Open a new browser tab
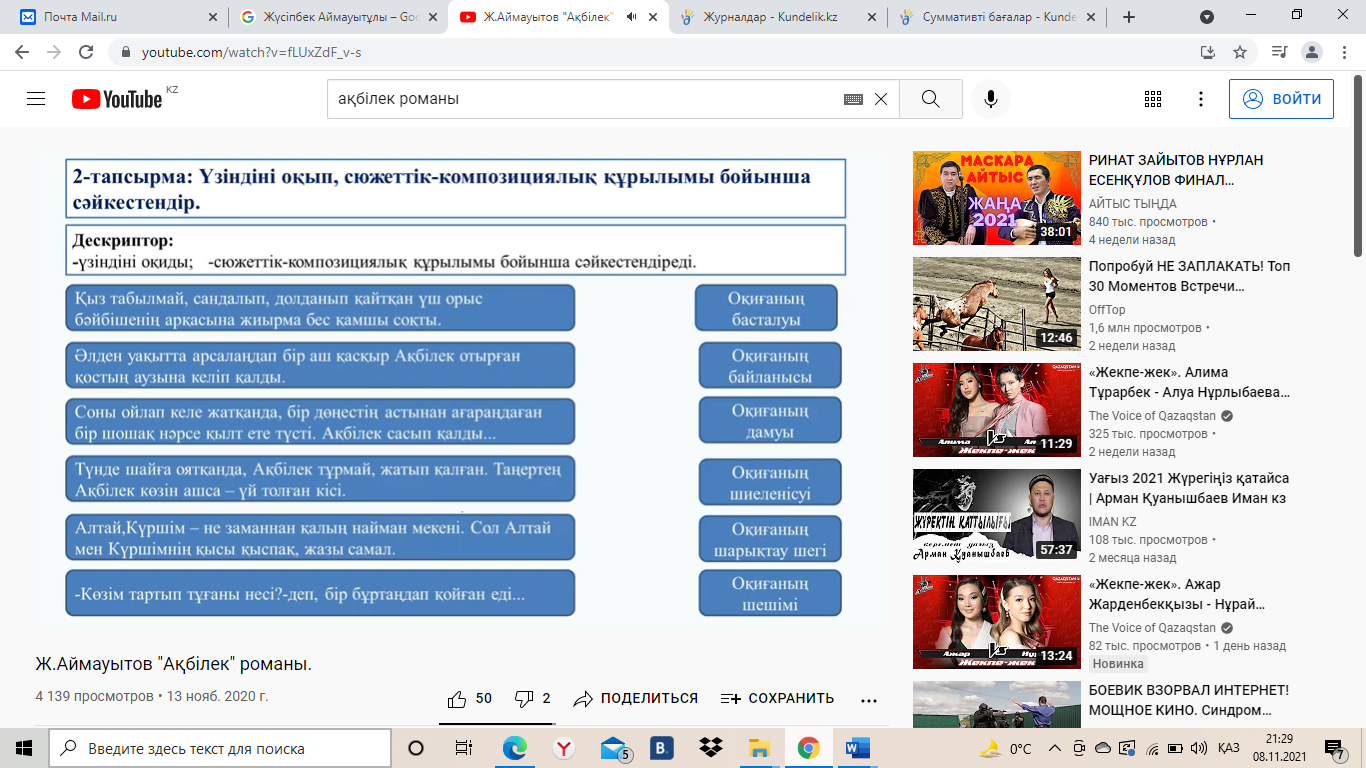This screenshot has width=1366, height=768. 1129,17
